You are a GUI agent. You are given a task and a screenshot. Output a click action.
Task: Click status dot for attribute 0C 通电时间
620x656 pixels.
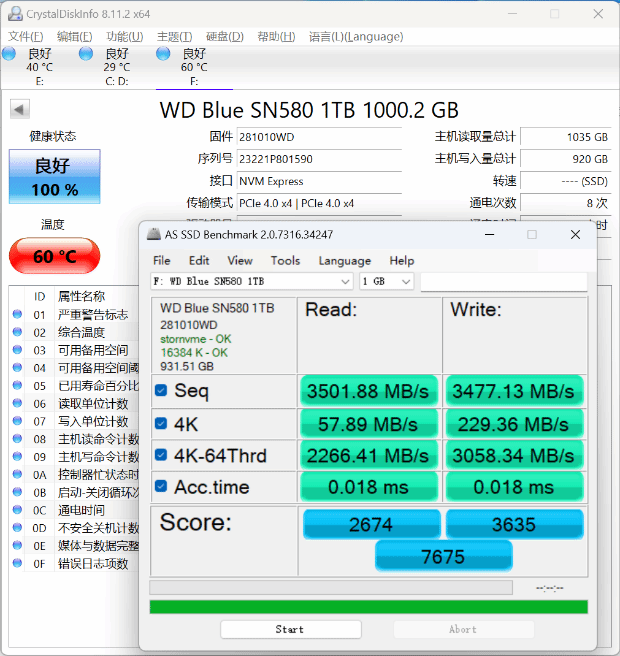17,510
